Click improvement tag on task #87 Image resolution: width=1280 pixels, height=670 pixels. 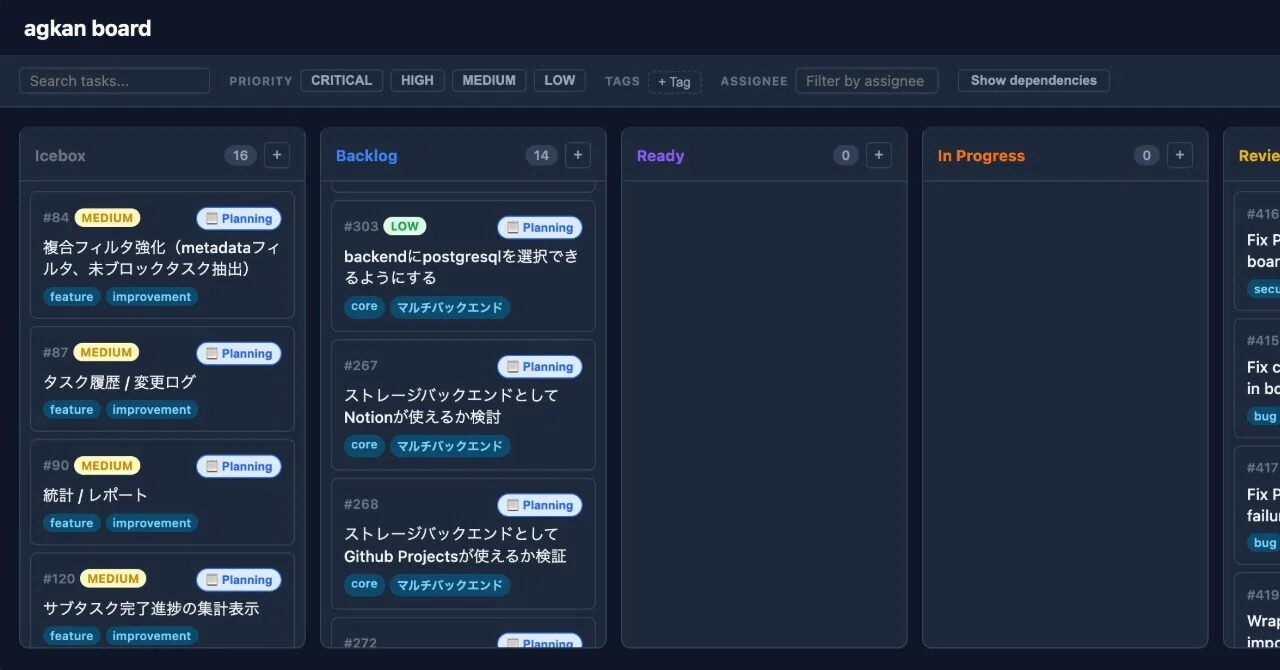[152, 410]
